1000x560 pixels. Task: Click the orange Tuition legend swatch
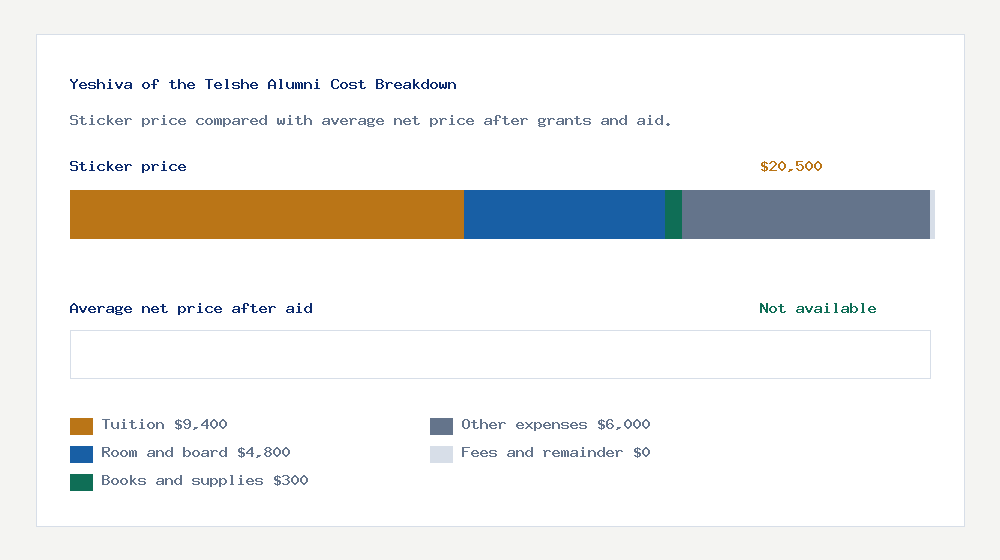[x=82, y=426]
